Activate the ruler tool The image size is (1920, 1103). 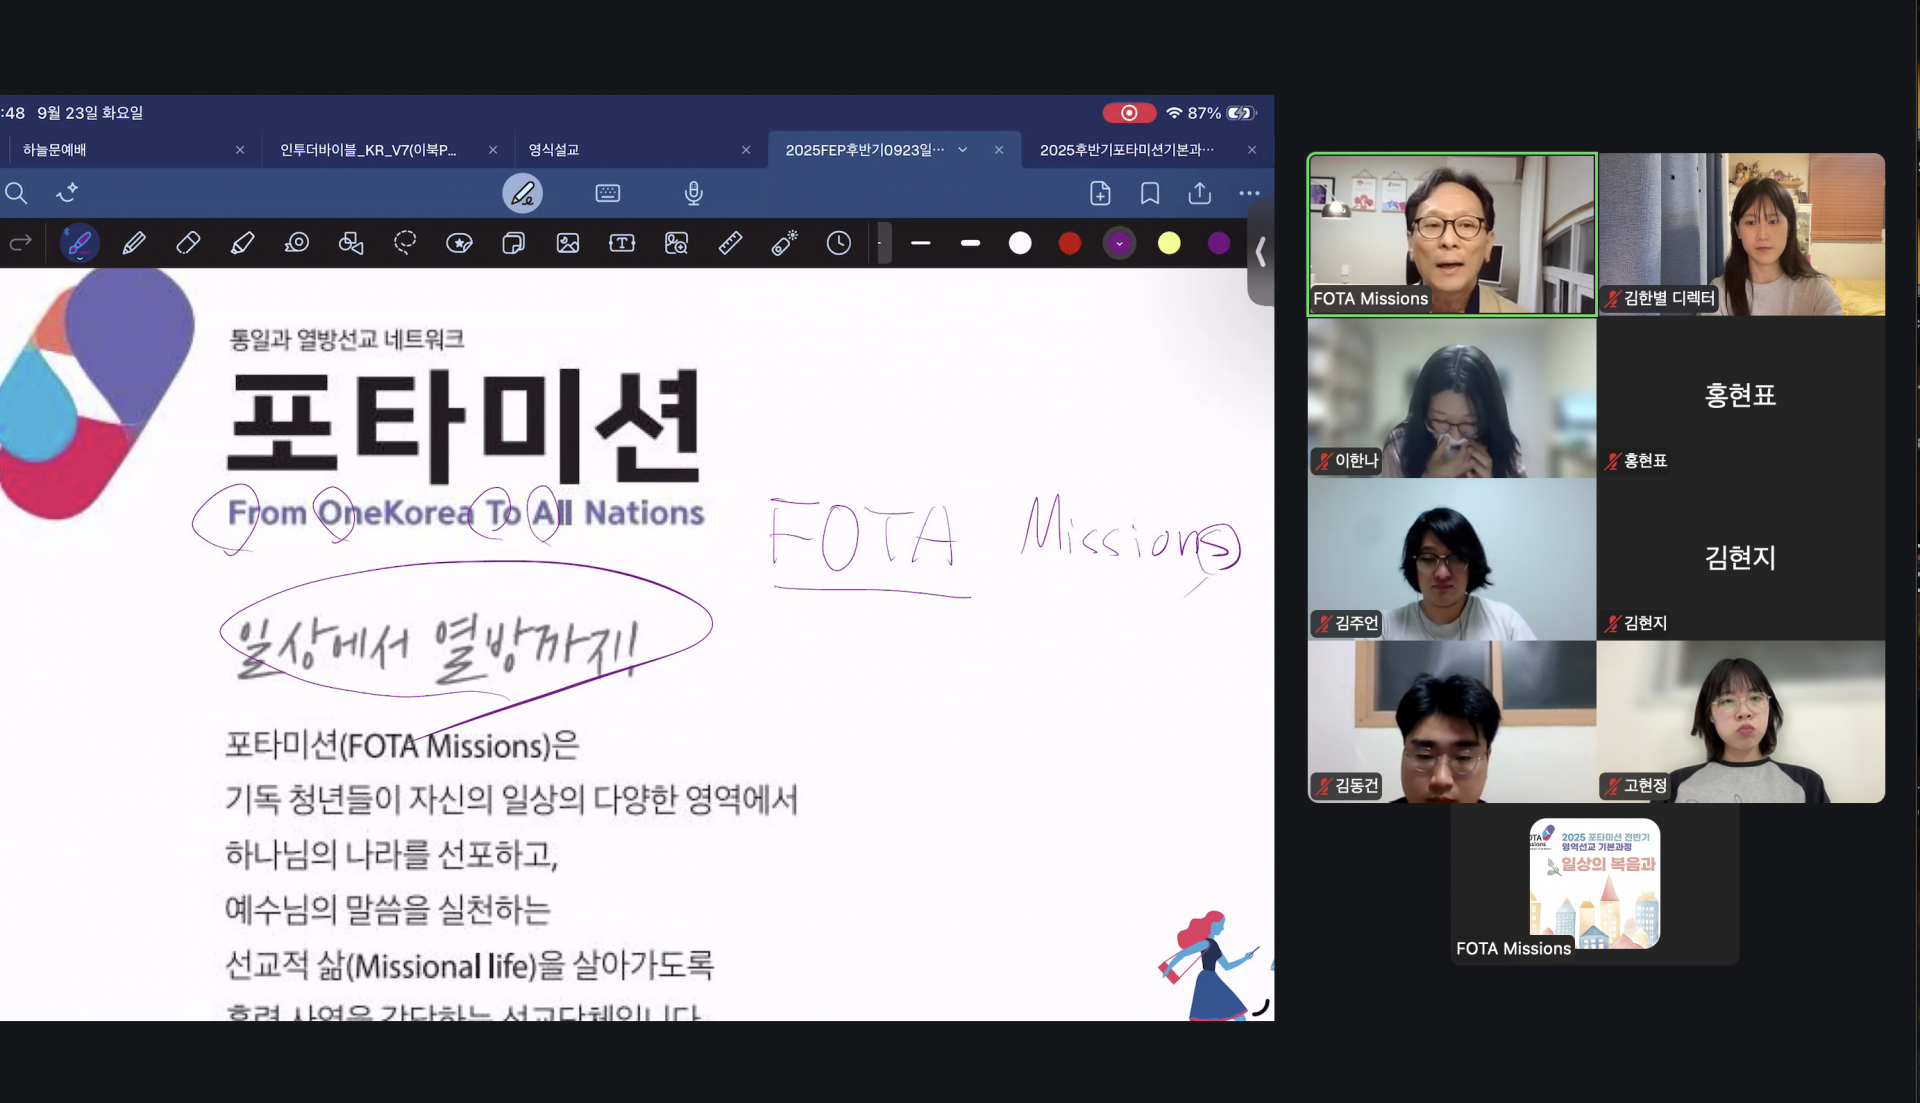click(730, 243)
